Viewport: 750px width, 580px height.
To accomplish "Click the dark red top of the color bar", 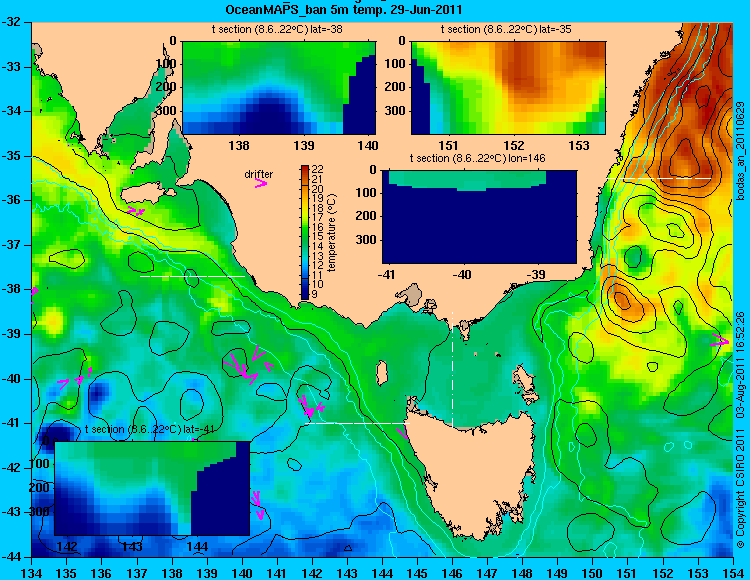I will 305,169.
